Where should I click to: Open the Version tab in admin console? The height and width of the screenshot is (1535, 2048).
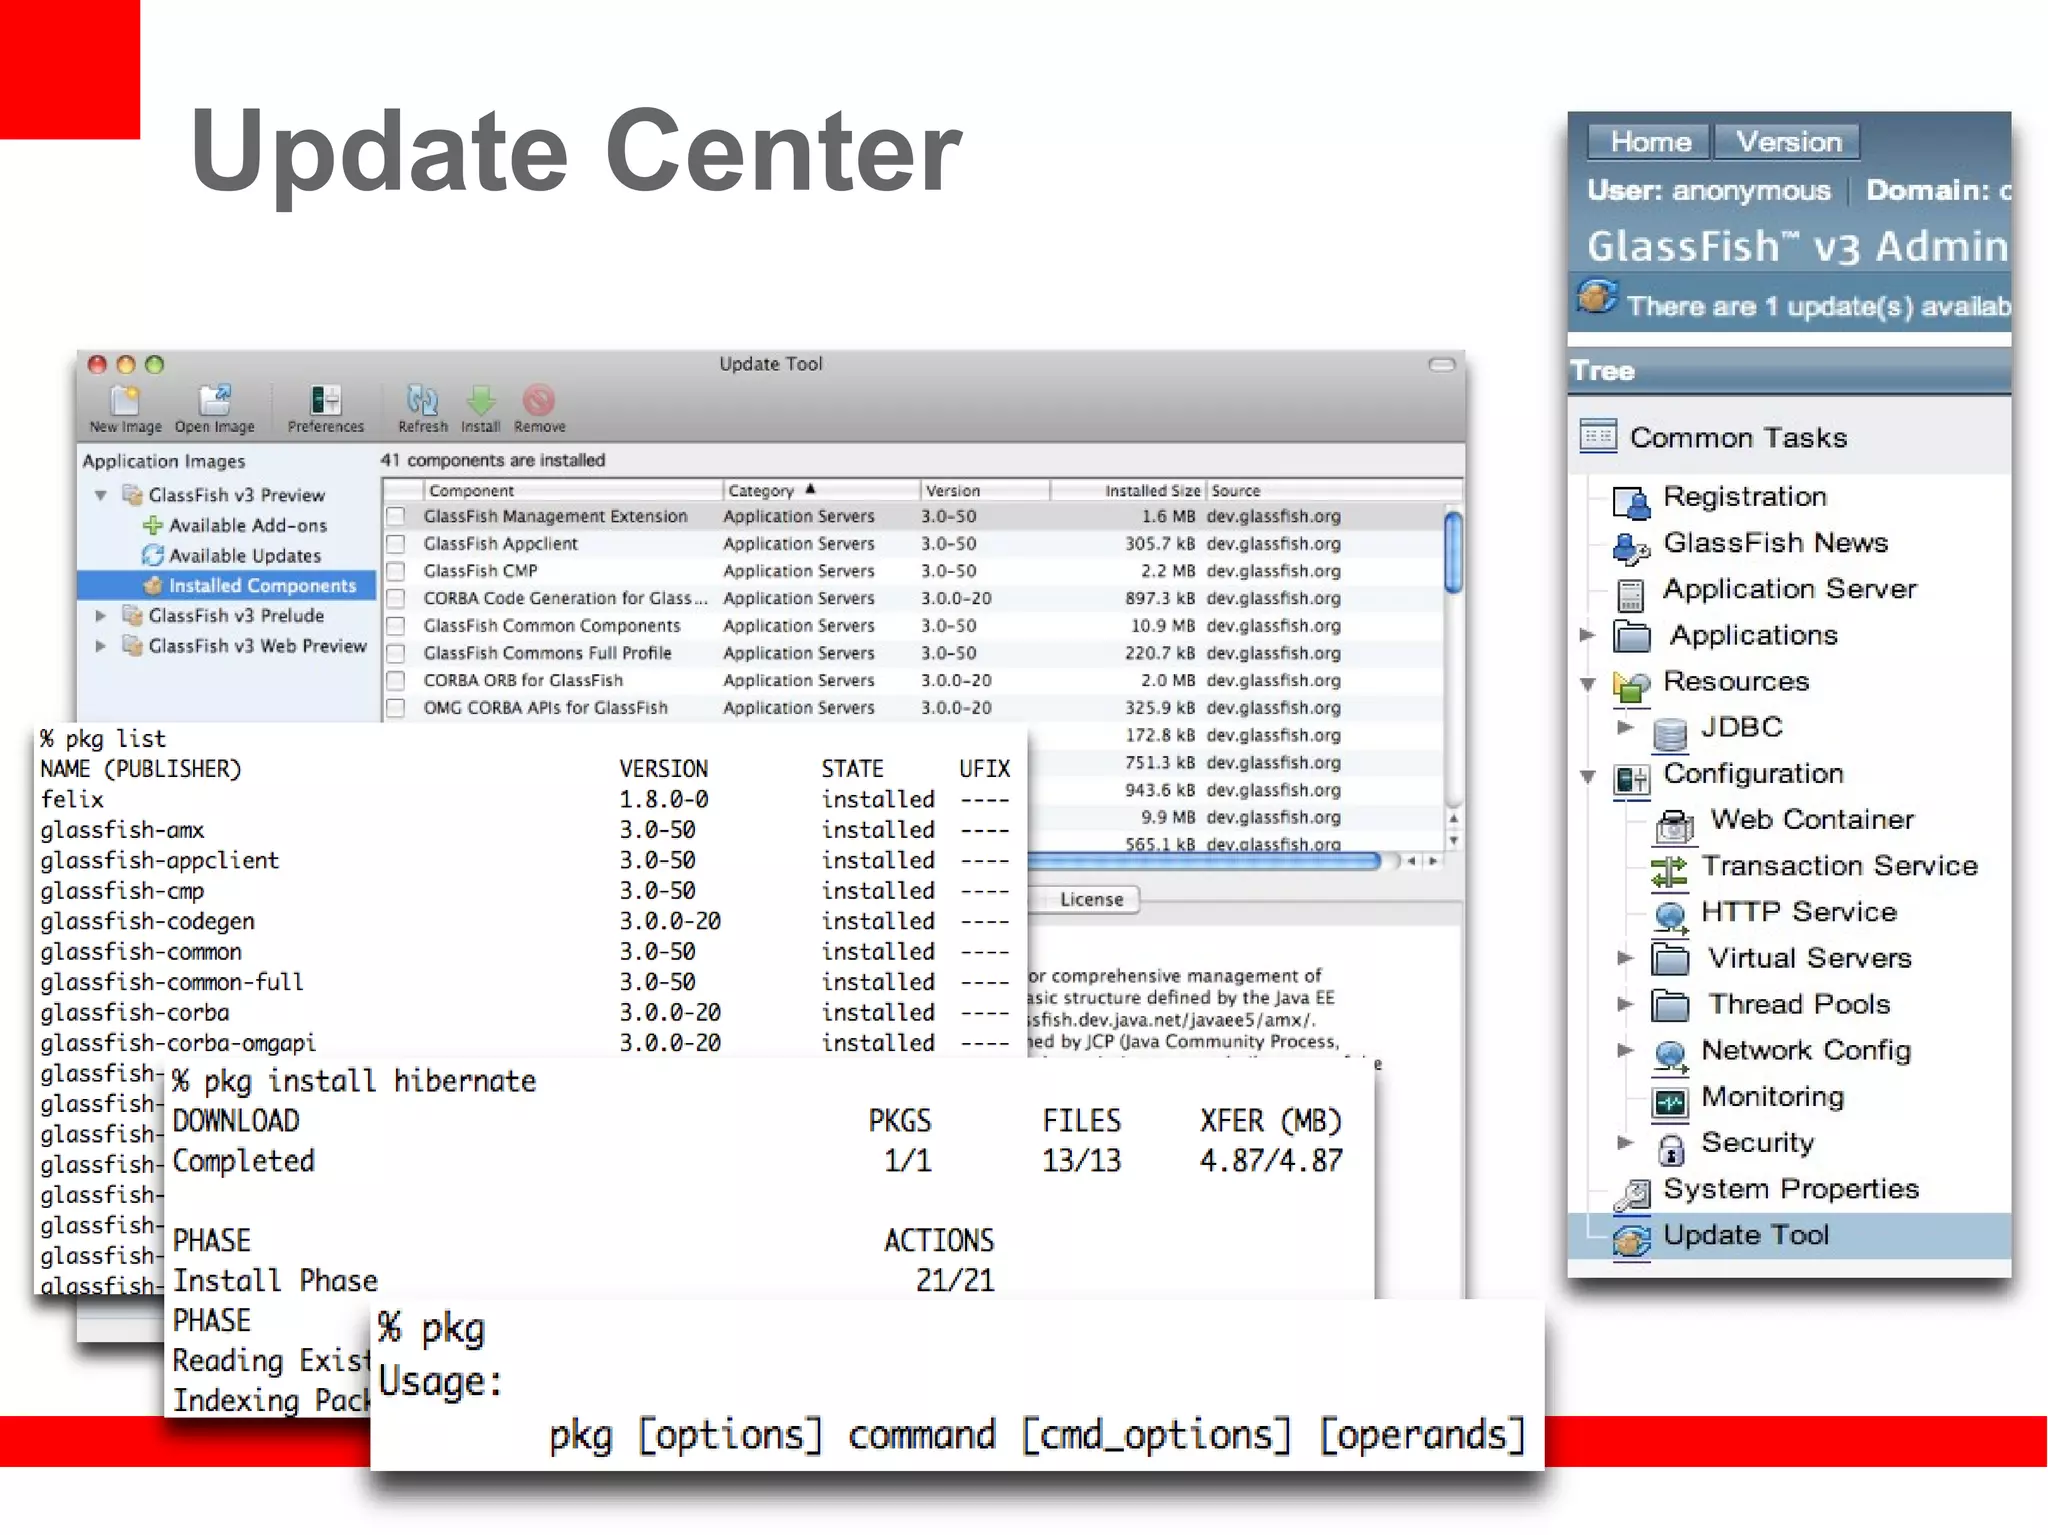pyautogui.click(x=1788, y=142)
